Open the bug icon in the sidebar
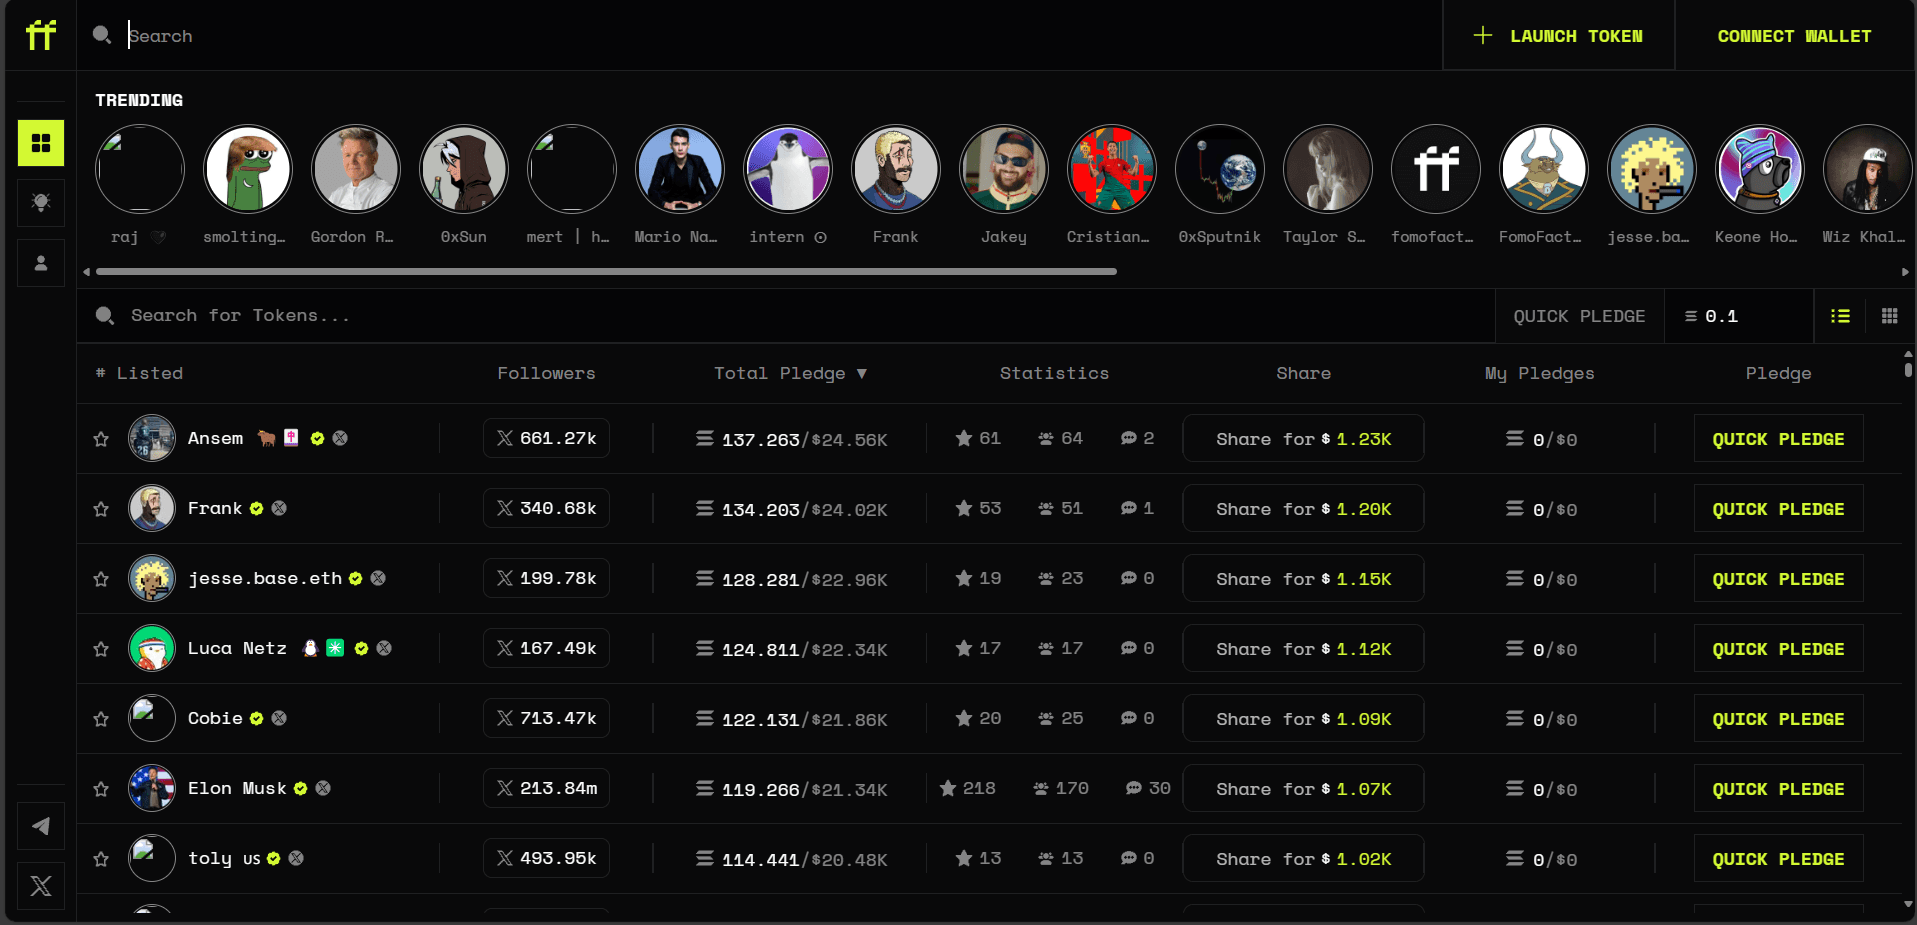 coord(41,203)
